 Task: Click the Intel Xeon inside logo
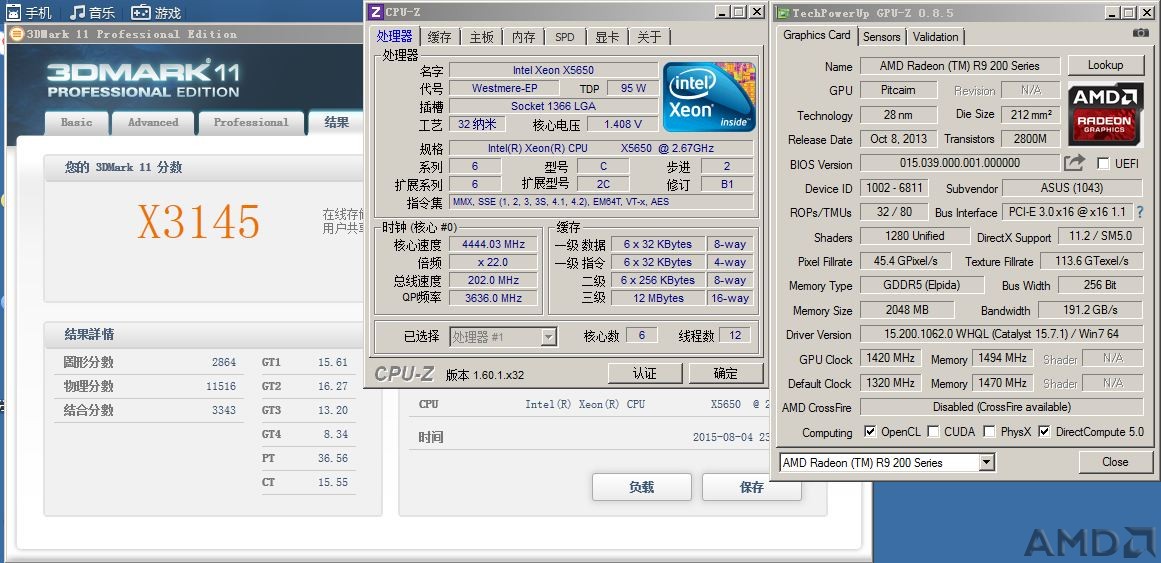(709, 96)
